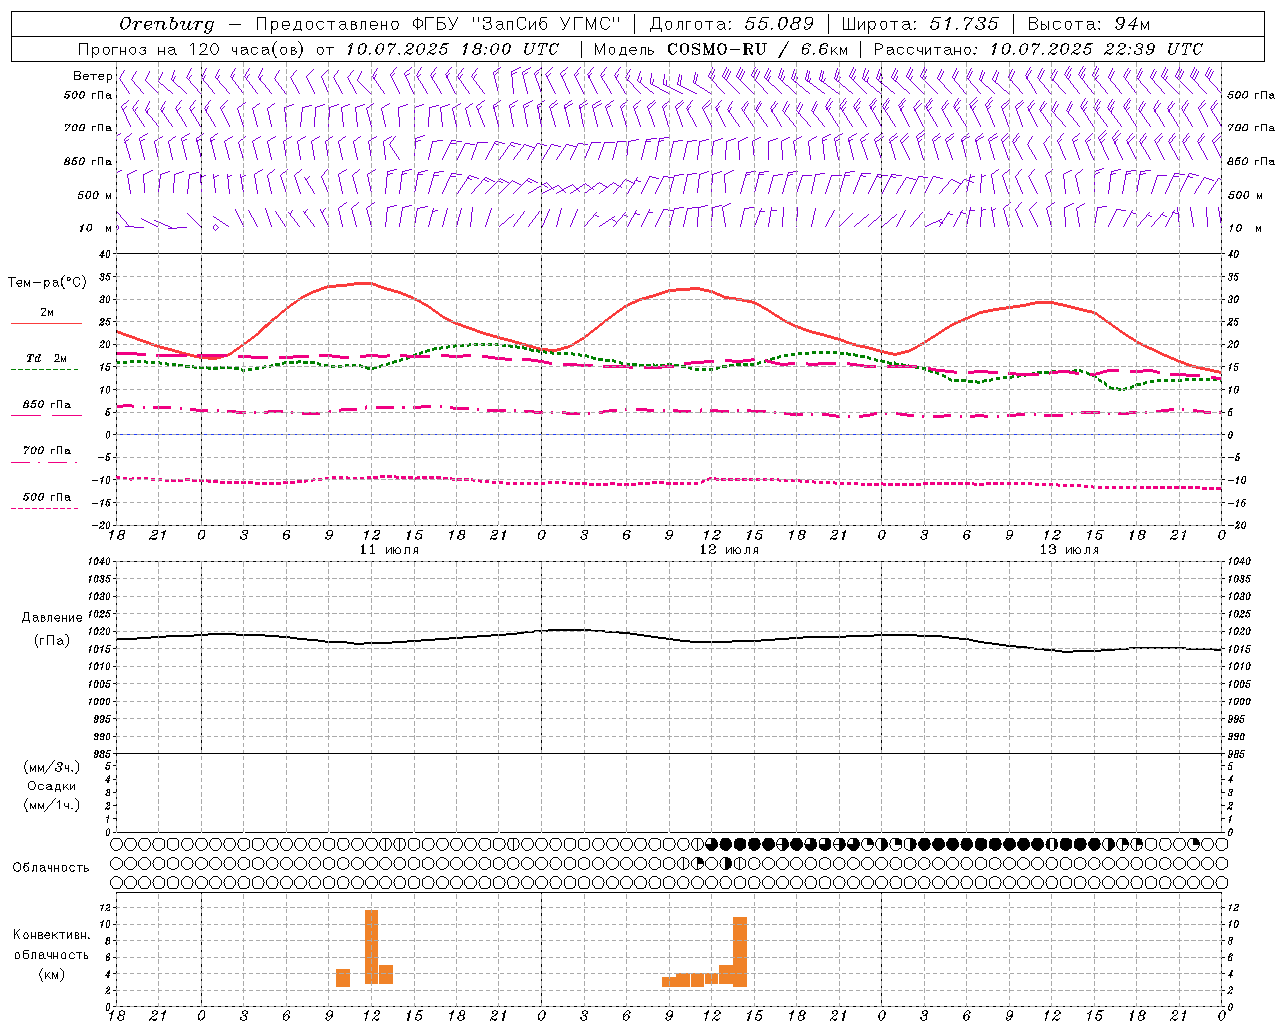The image size is (1280, 1024).
Task: Click the tallest orange convective bar on 11 July
Action: (x=371, y=947)
